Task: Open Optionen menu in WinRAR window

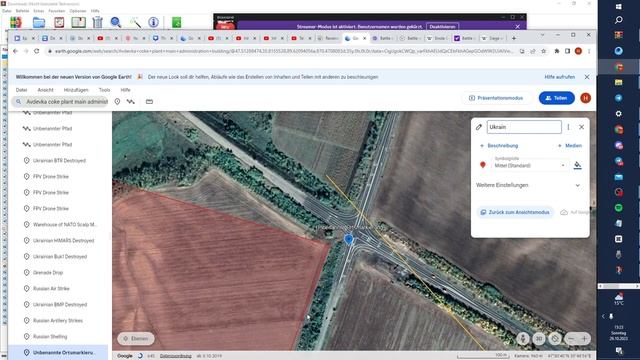Action: coord(78,11)
